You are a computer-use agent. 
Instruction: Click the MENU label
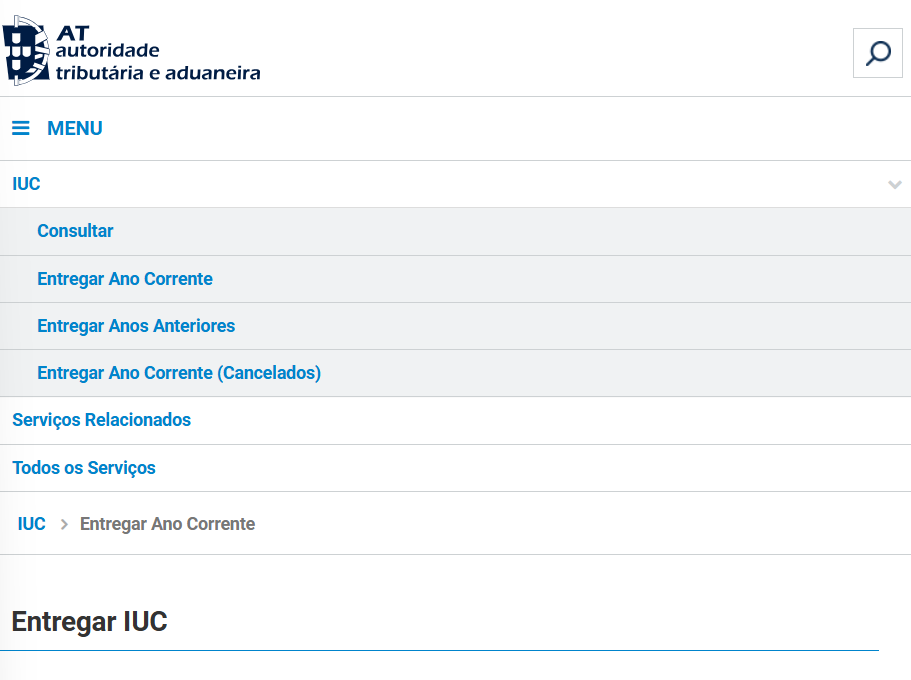75,128
